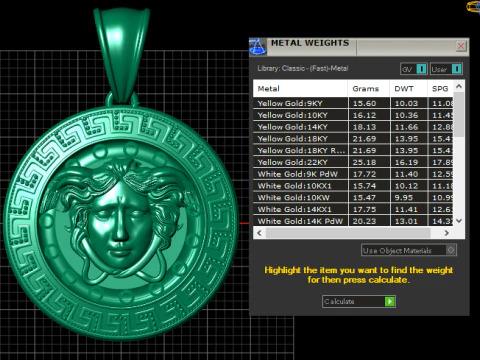Sort by the DWT column header
The width and height of the screenshot is (480, 360).
coord(408,89)
